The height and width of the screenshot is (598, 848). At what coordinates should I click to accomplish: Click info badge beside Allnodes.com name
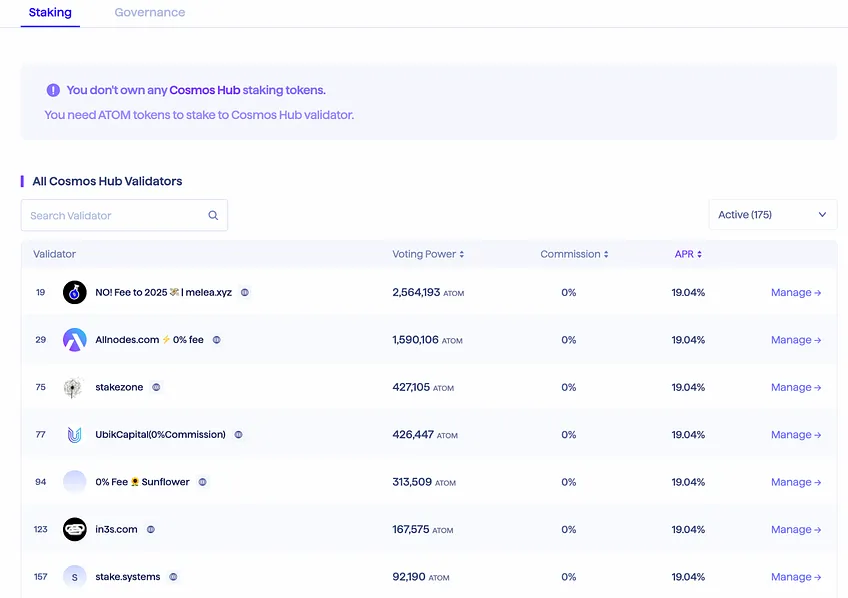coord(216,340)
